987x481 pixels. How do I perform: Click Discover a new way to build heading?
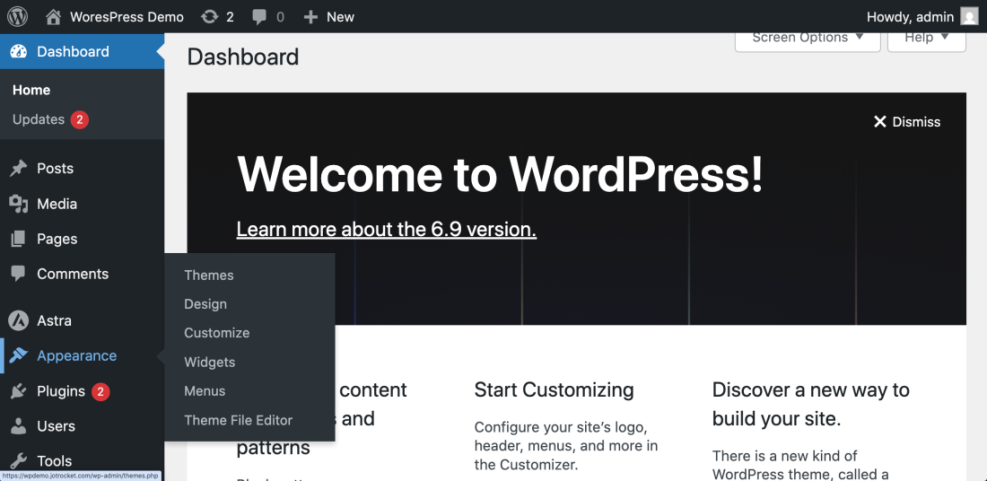click(x=811, y=404)
